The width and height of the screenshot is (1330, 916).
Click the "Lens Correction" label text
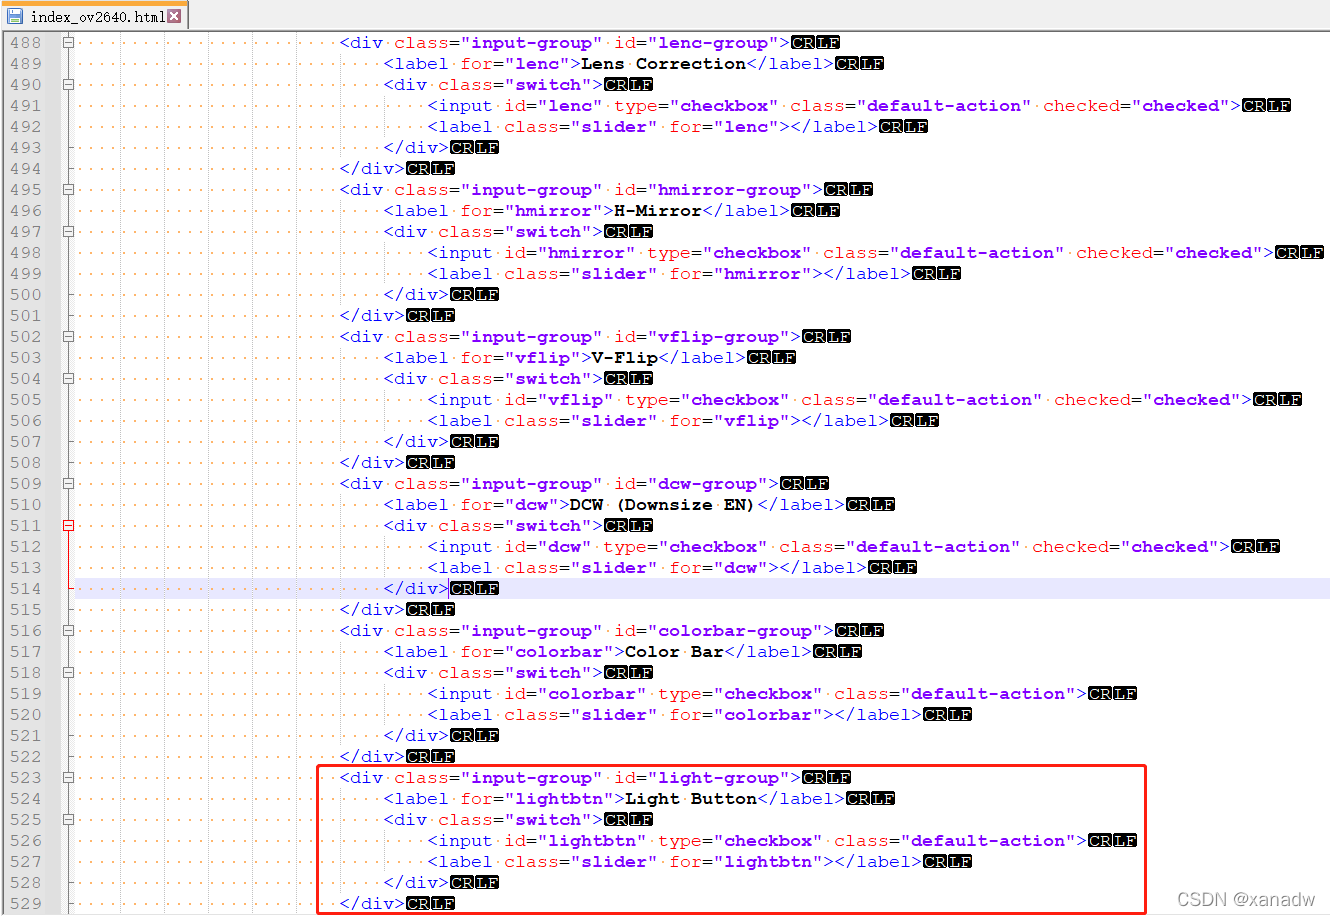(663, 64)
